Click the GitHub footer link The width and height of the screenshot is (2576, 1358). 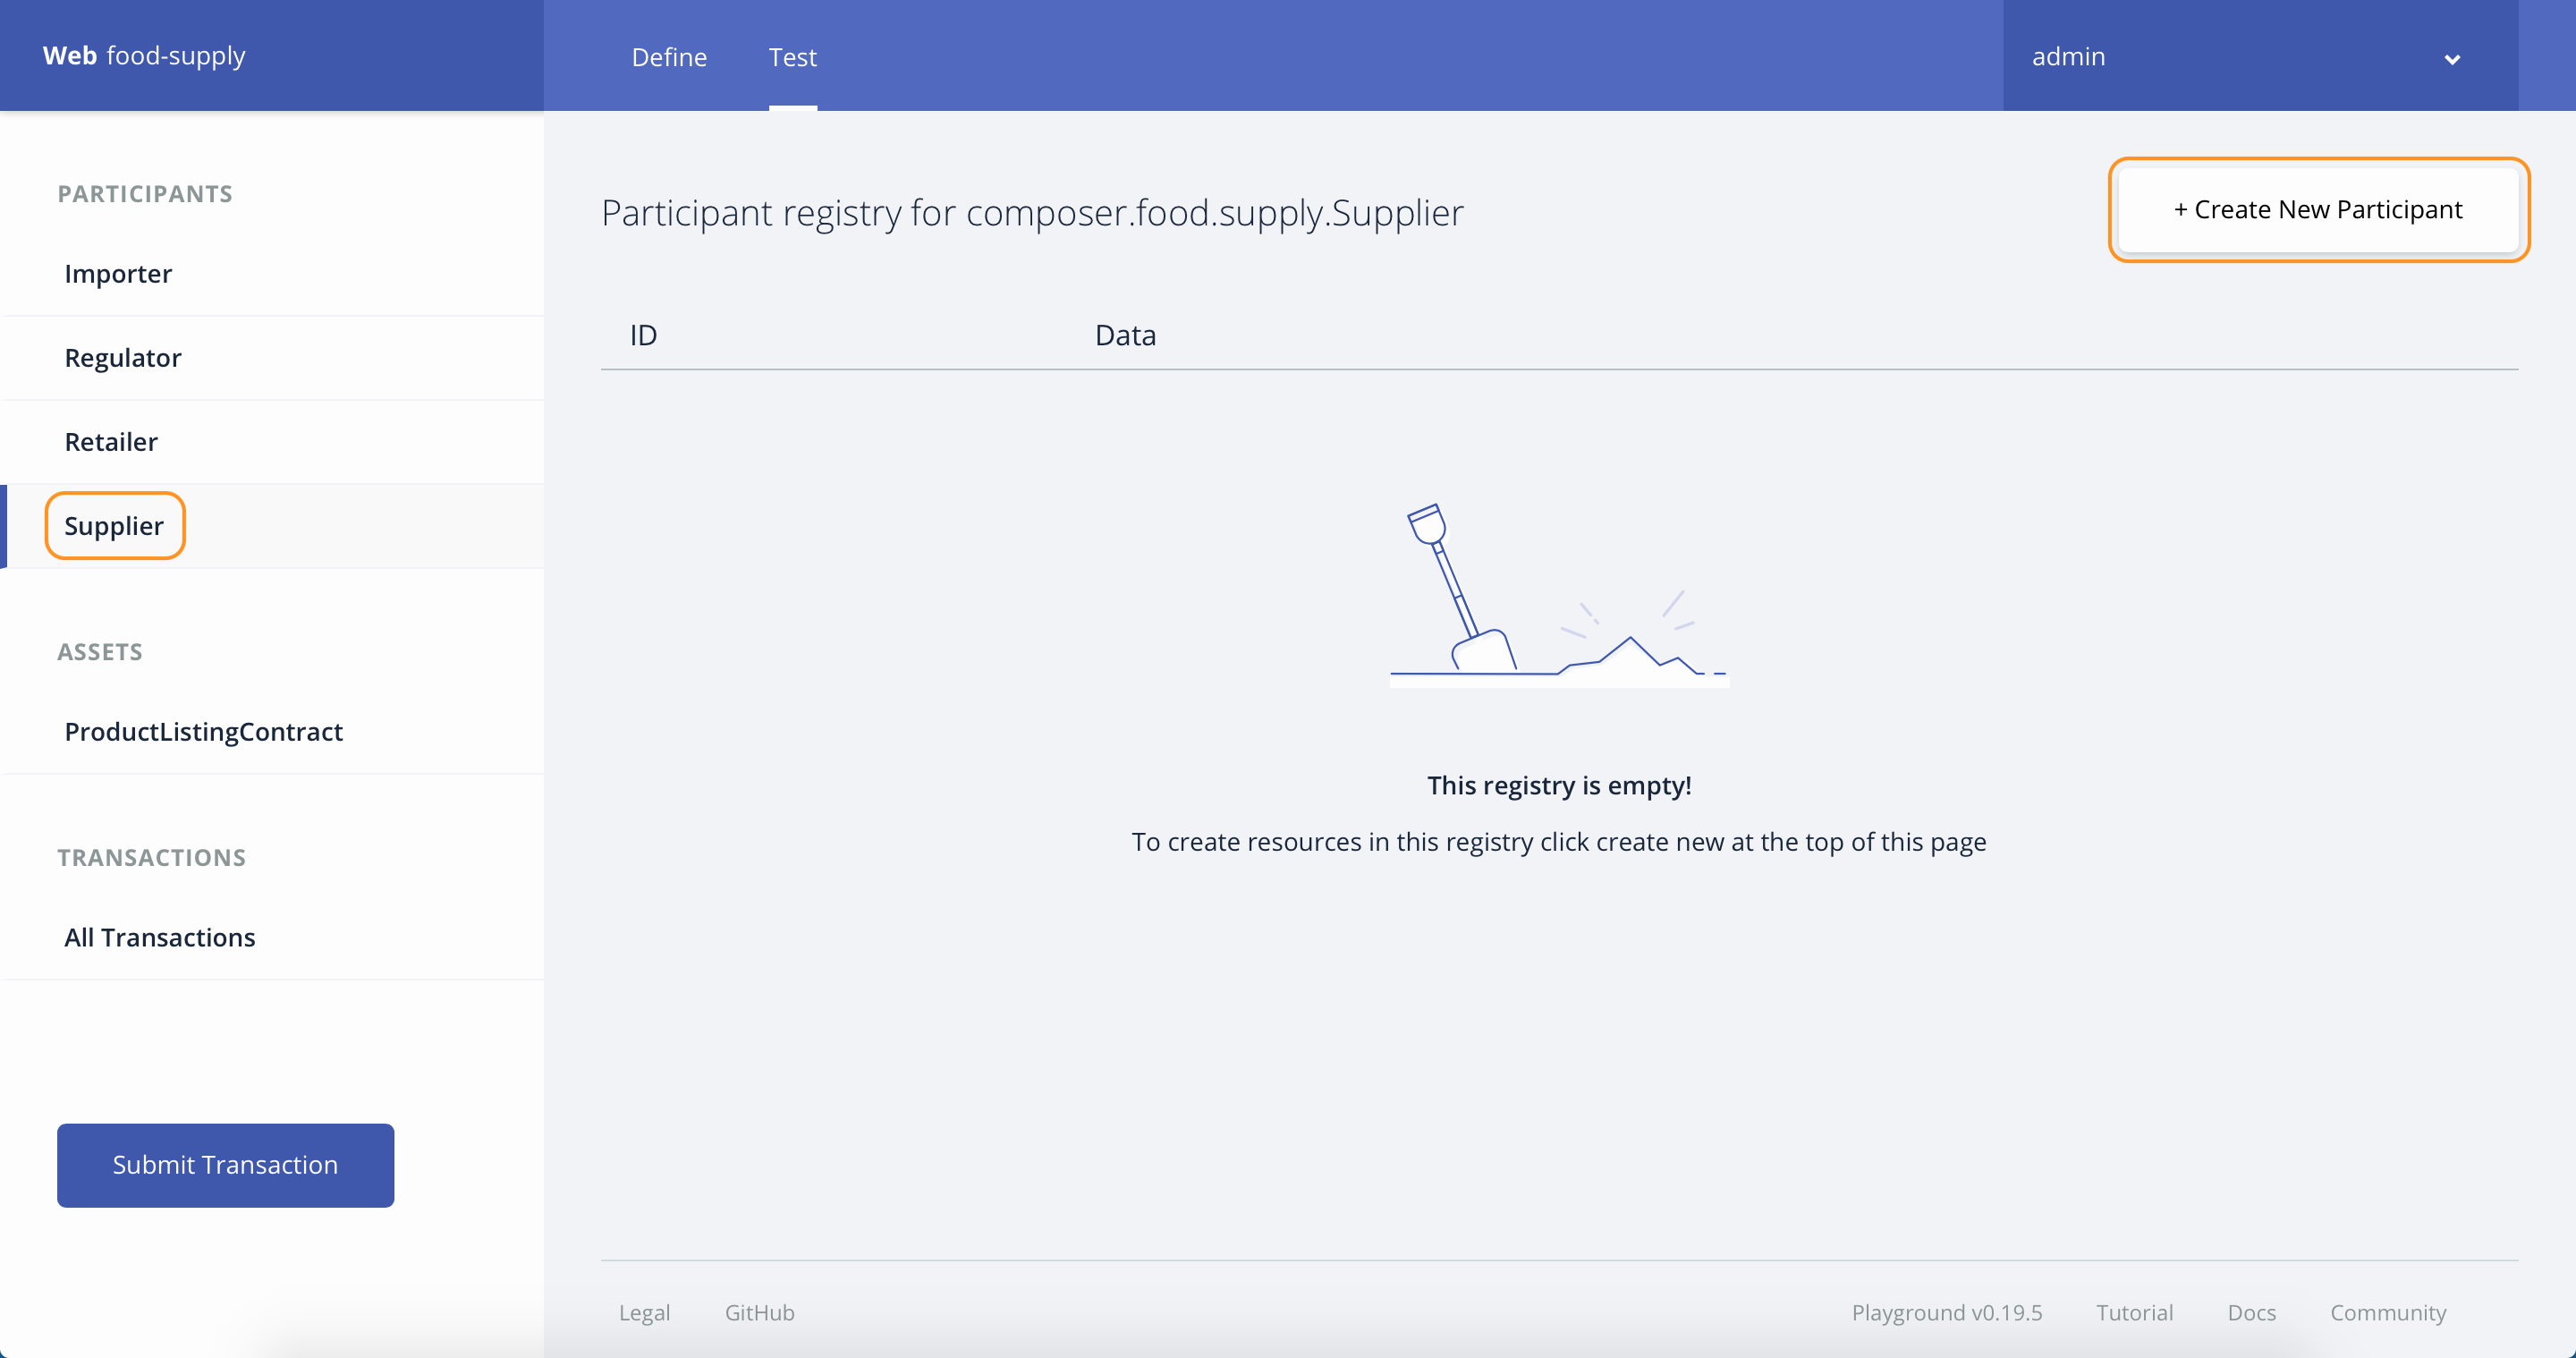pos(761,1312)
